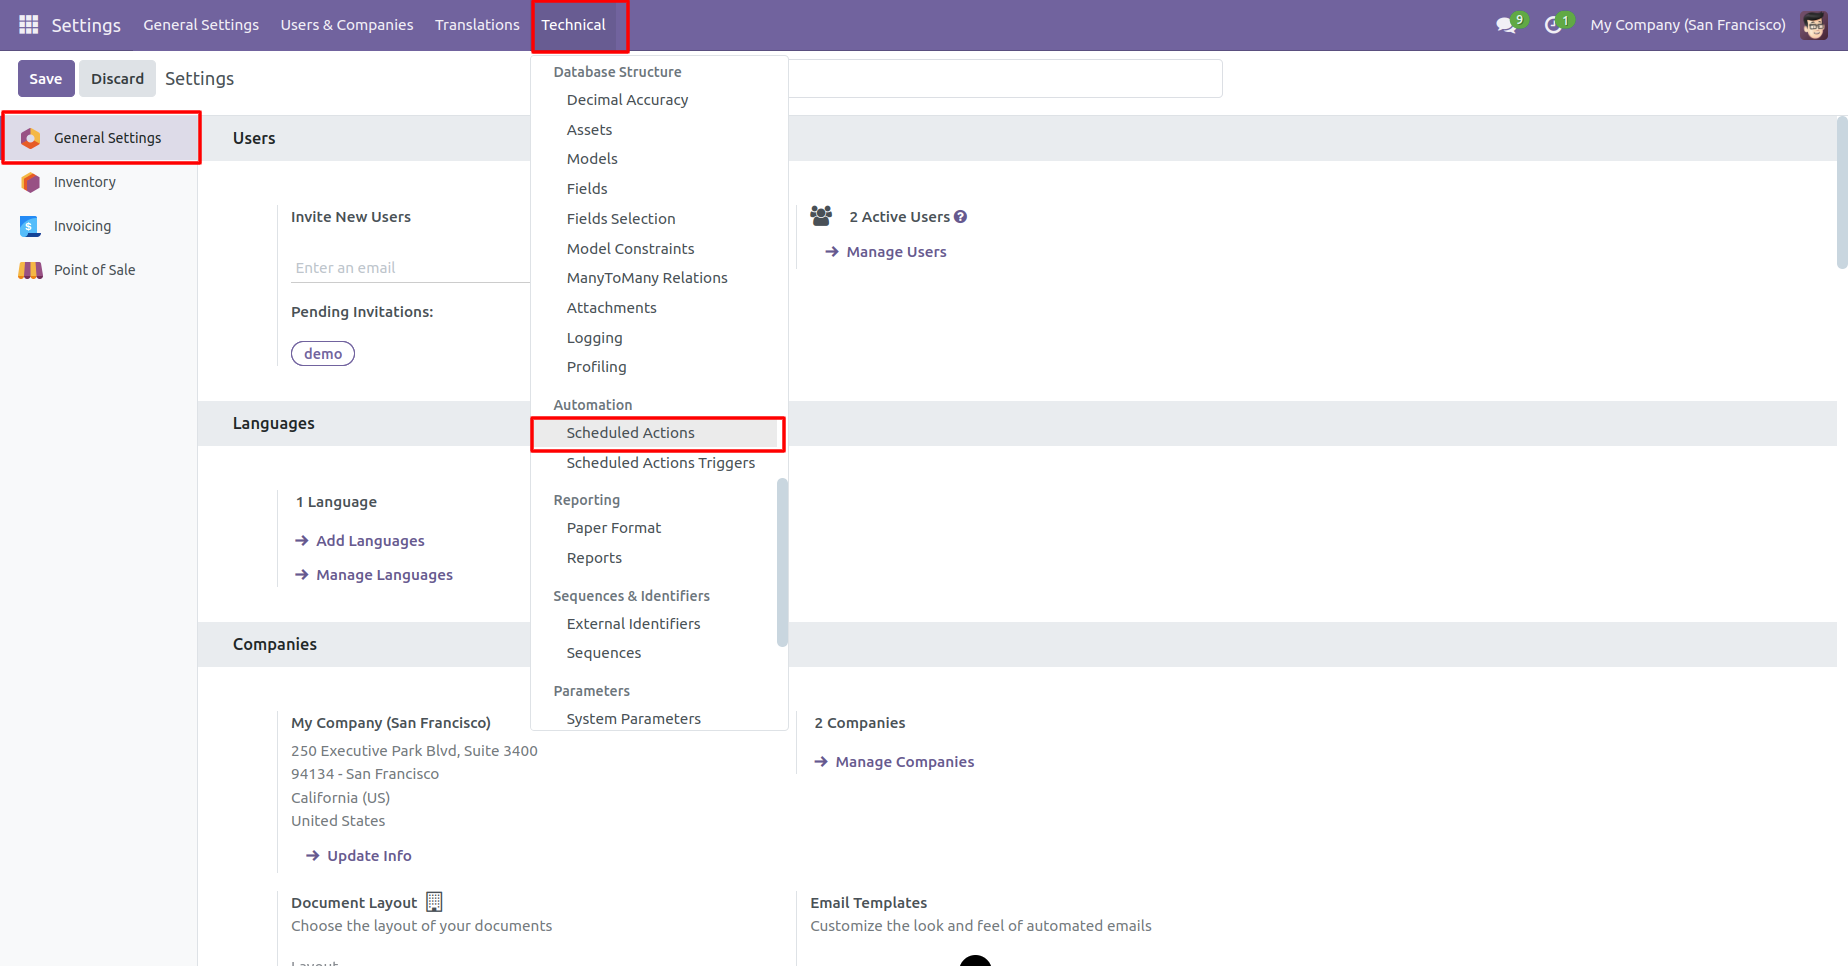Click the settings page vertical scrollbar
The image size is (1848, 966).
pyautogui.click(x=1842, y=193)
